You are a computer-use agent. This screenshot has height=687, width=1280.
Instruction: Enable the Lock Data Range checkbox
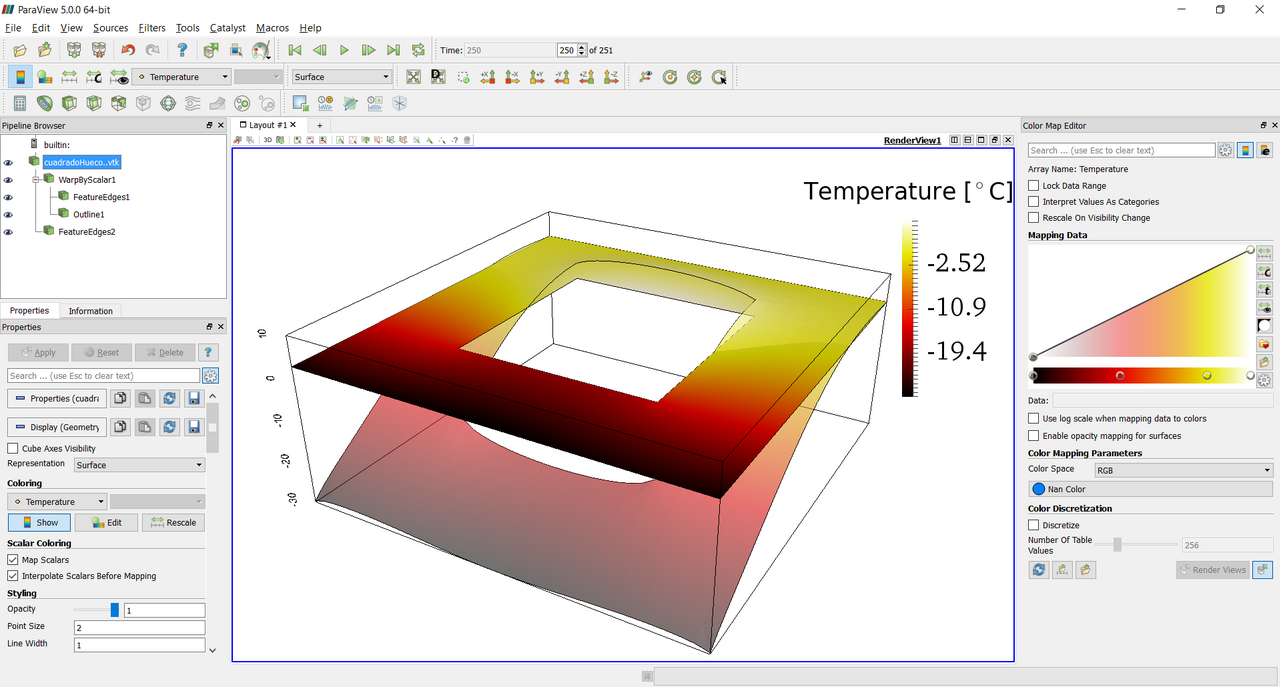pos(1034,186)
